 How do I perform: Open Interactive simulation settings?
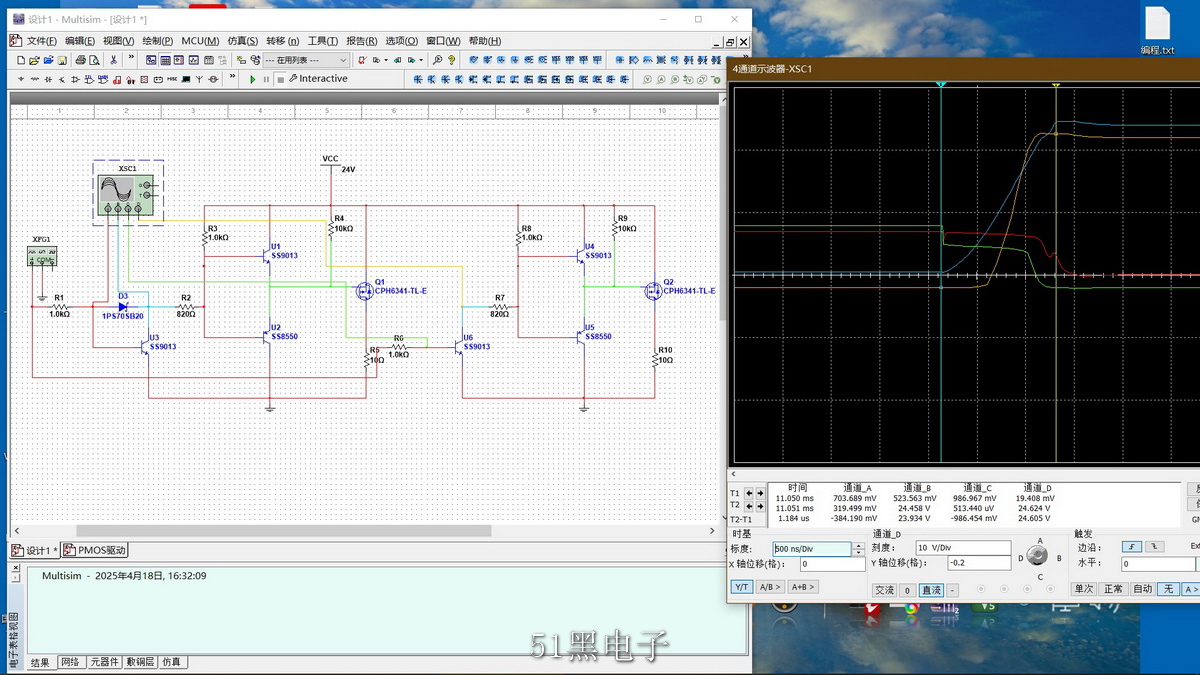tap(318, 79)
